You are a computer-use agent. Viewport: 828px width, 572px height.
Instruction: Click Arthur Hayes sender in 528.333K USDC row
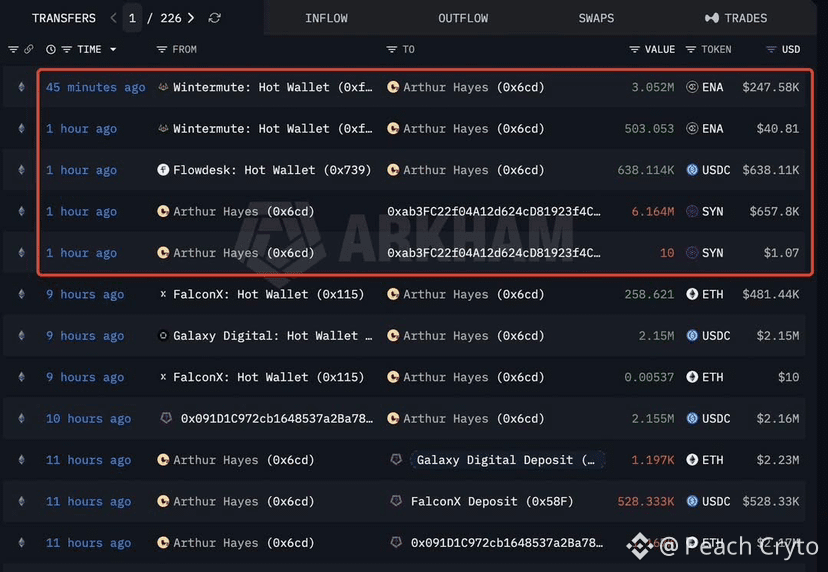pos(236,501)
